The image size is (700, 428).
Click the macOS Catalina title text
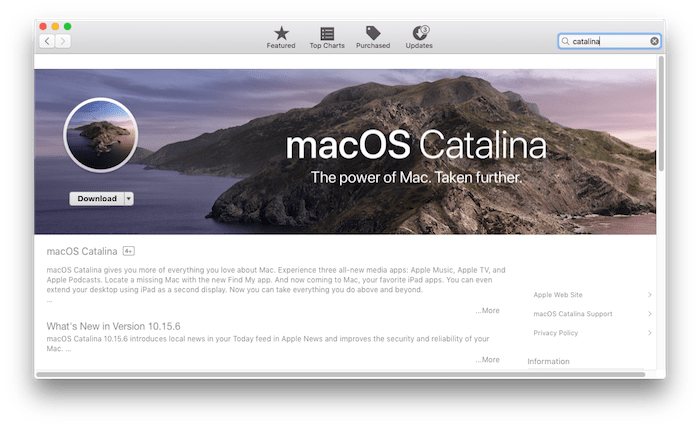[82, 252]
